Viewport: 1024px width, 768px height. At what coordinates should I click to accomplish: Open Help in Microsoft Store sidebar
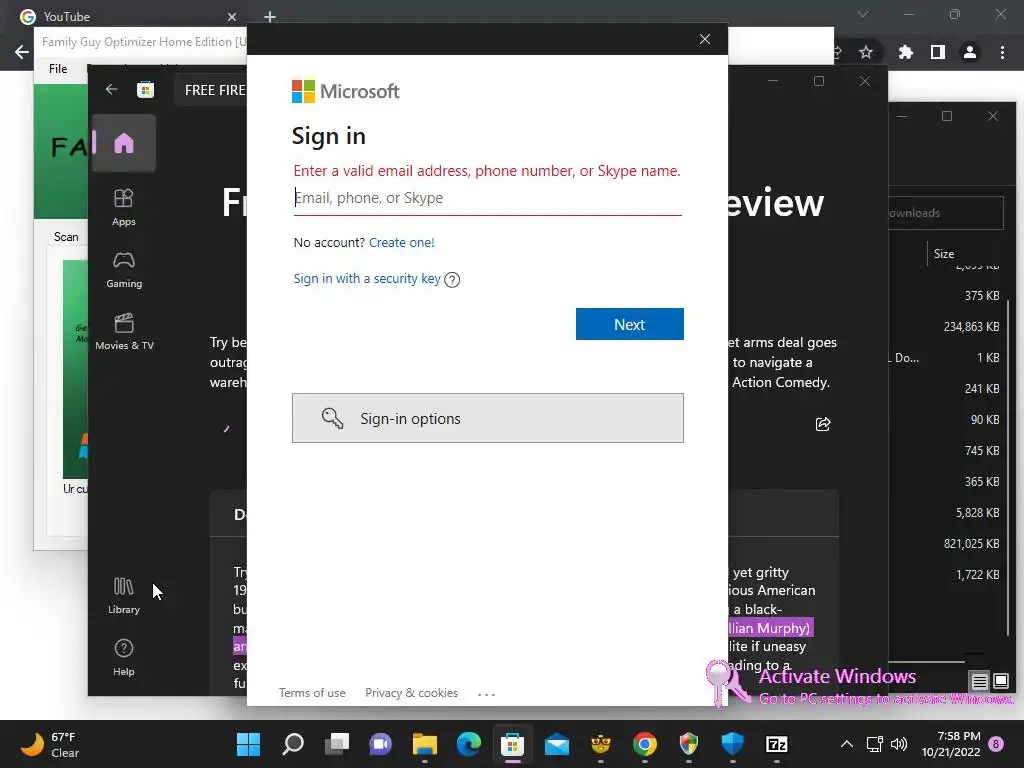(x=123, y=658)
